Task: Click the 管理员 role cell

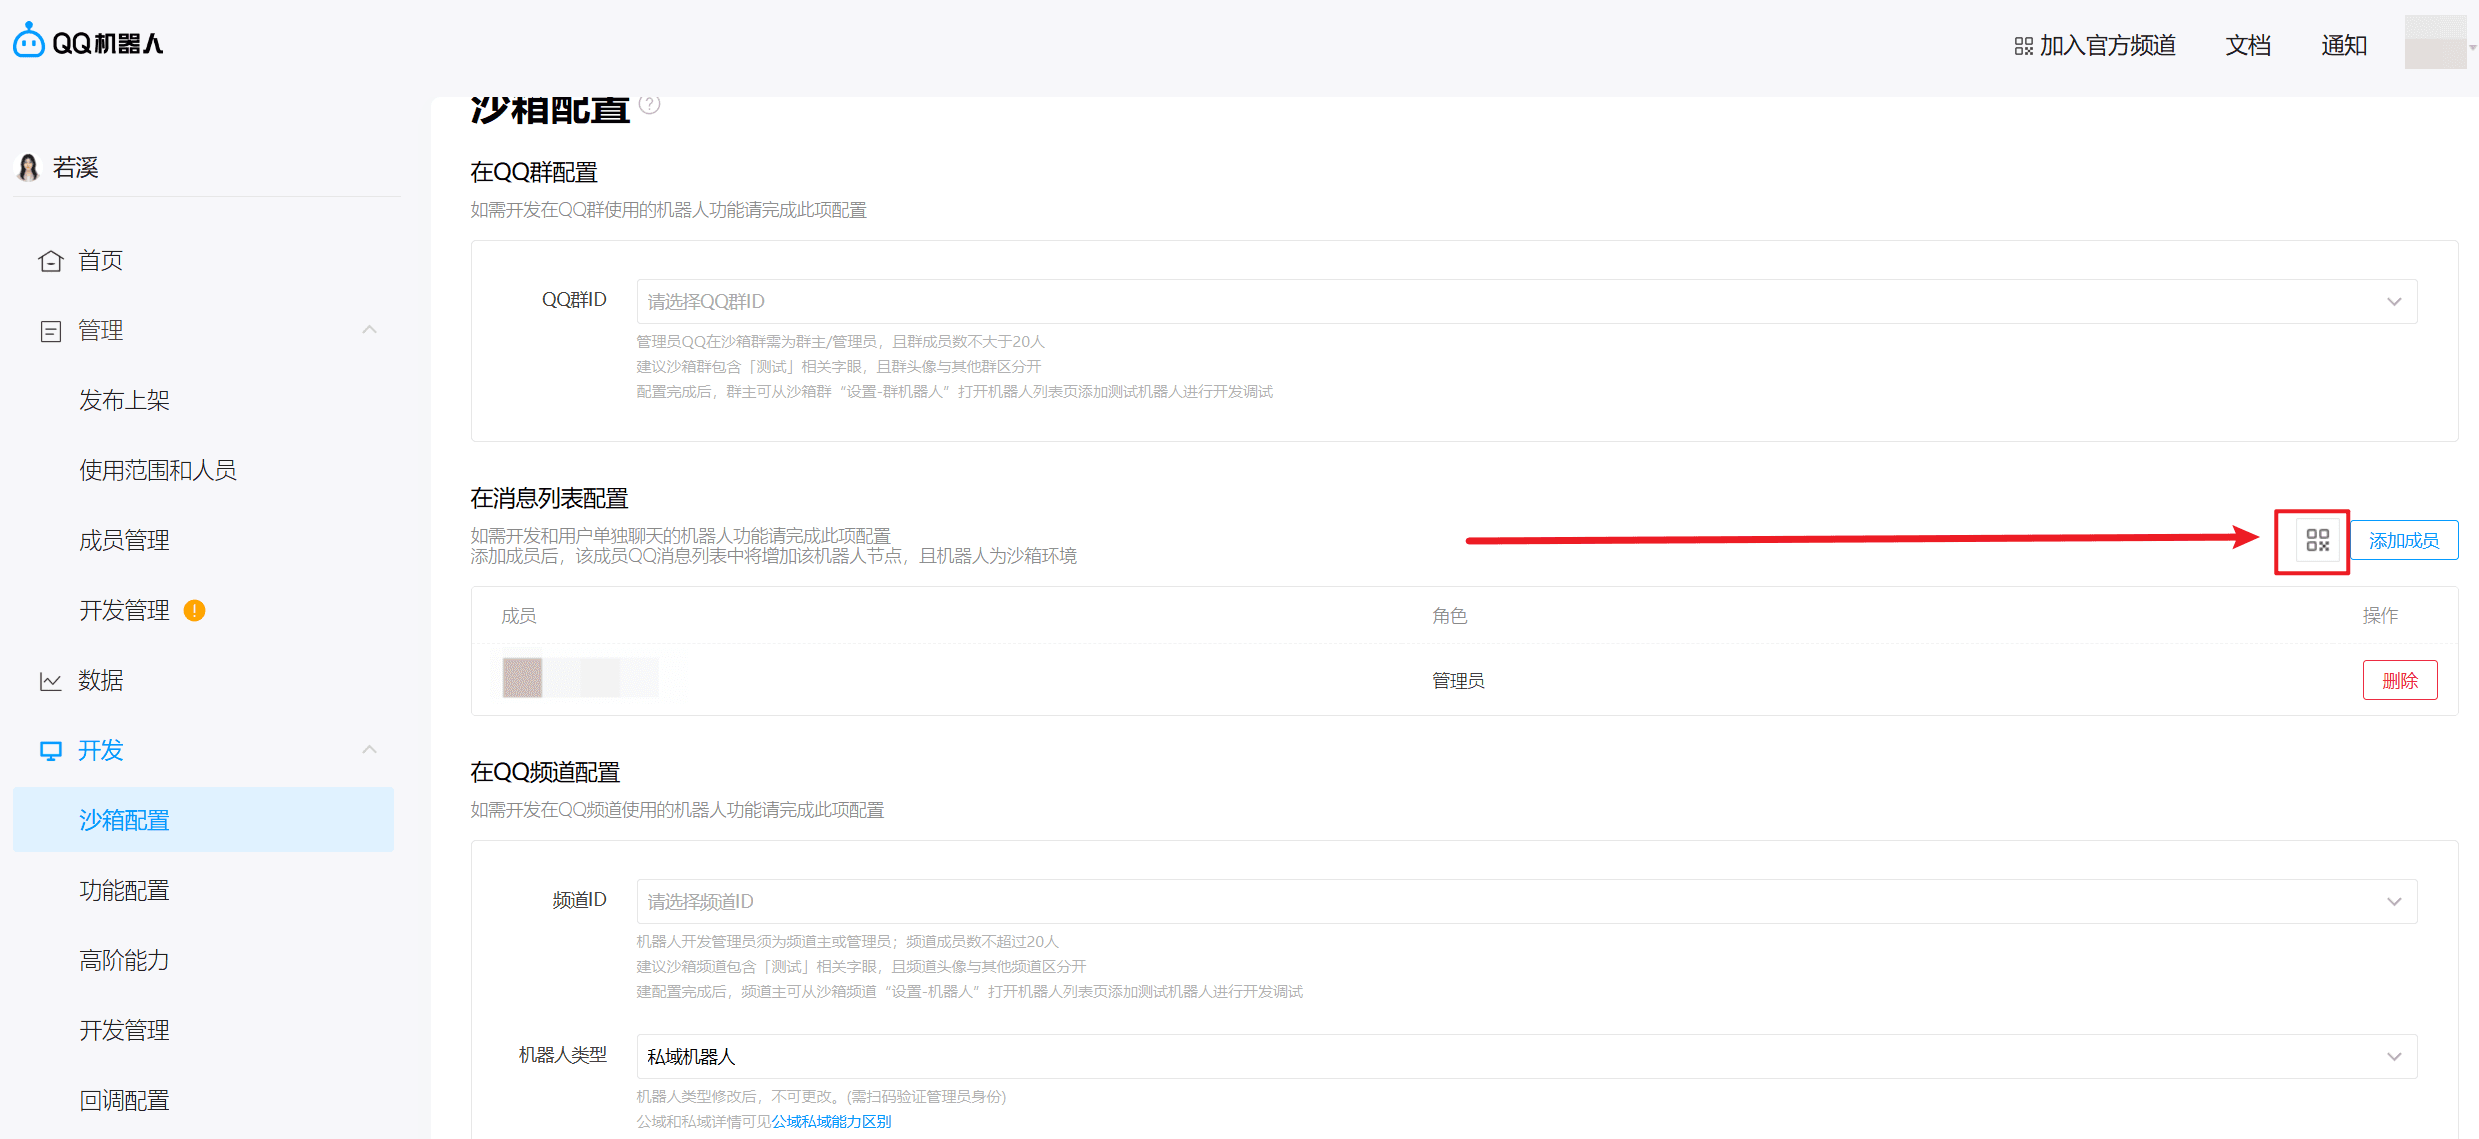Action: [1458, 681]
